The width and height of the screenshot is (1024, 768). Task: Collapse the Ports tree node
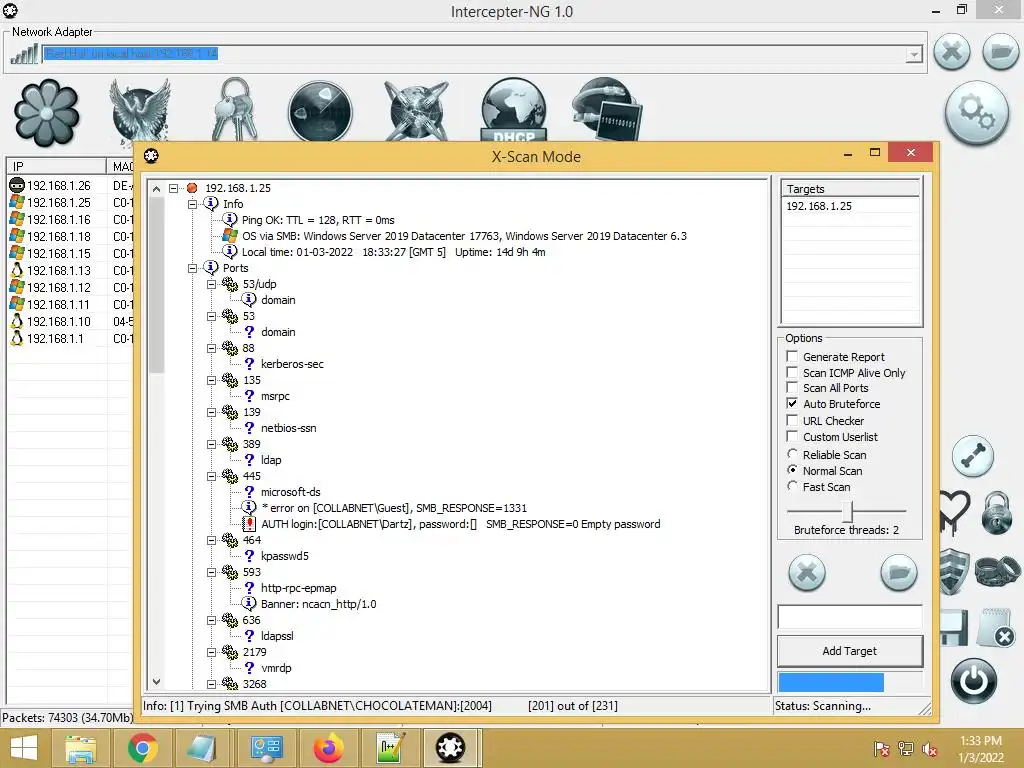(193, 268)
